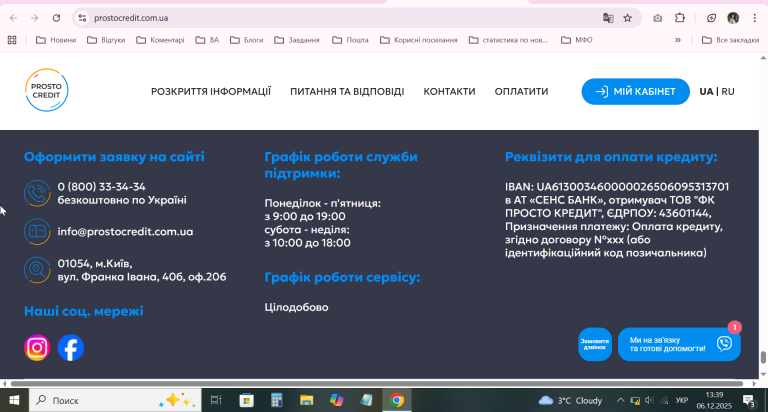The height and width of the screenshot is (412, 768).
Task: Click the IBAN number text
Action: [633, 187]
